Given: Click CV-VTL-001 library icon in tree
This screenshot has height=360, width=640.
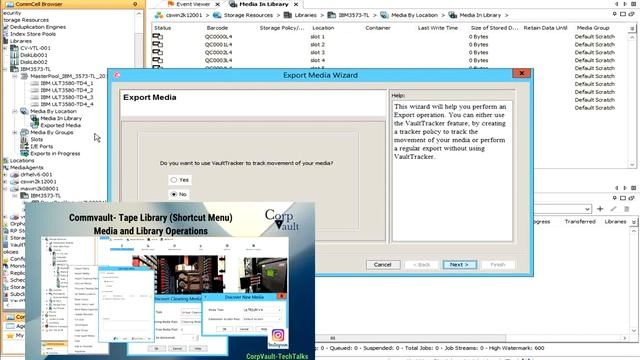Looking at the screenshot, I should [x=14, y=48].
